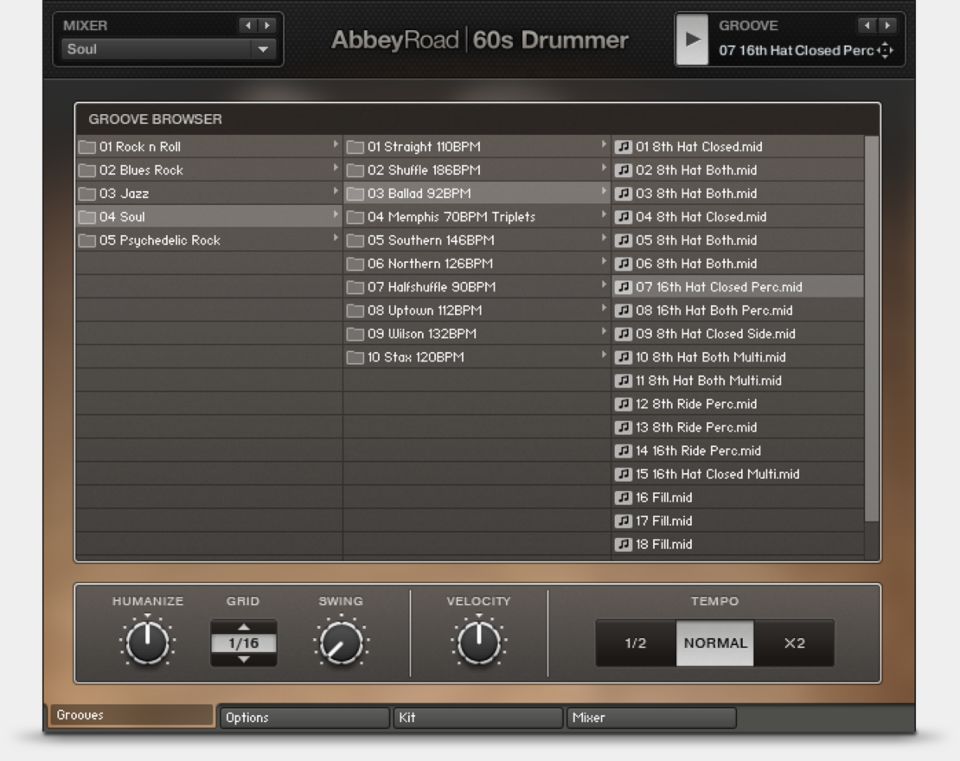Play the selected groove preview
960x761 pixels.
691,40
